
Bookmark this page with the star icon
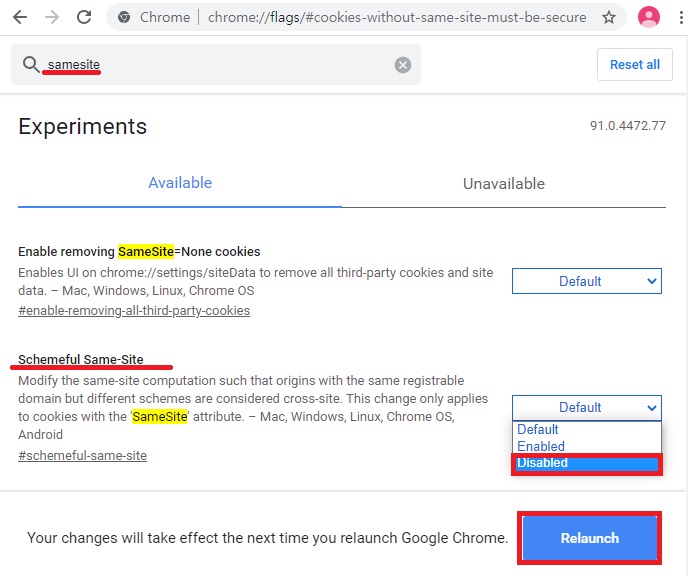click(609, 17)
